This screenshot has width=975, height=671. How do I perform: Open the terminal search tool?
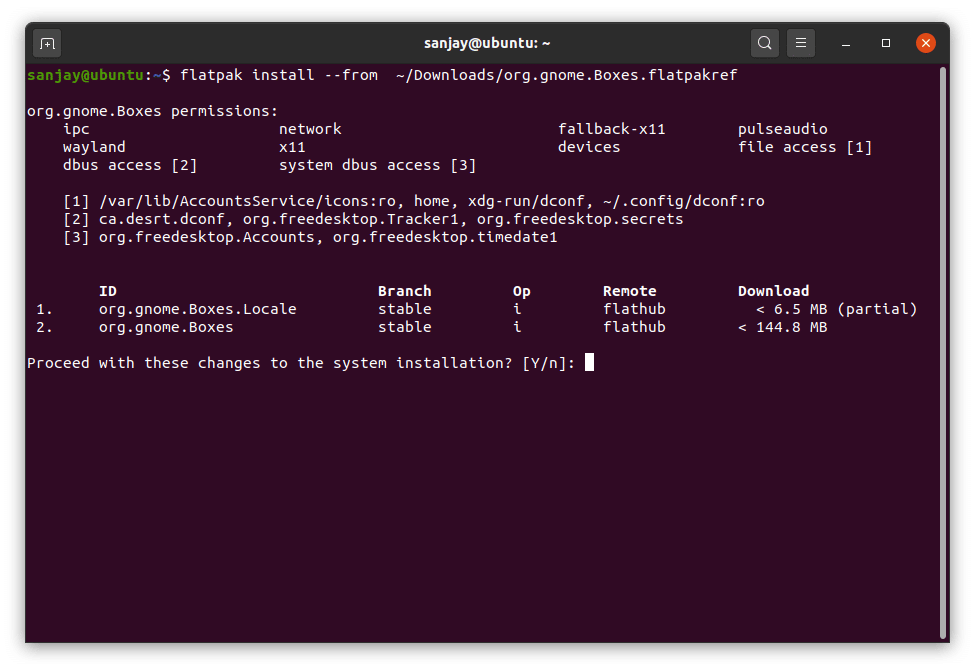coord(764,43)
